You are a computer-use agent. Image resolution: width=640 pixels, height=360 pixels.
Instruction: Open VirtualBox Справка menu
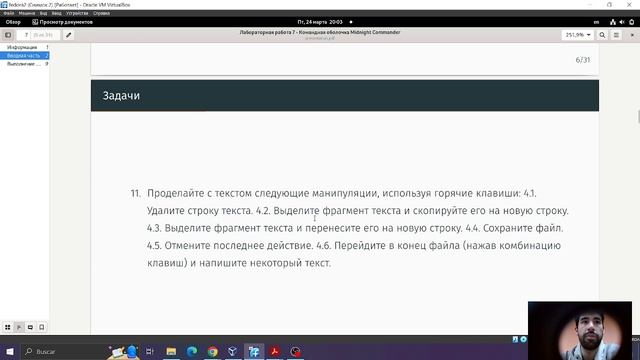[x=101, y=13]
